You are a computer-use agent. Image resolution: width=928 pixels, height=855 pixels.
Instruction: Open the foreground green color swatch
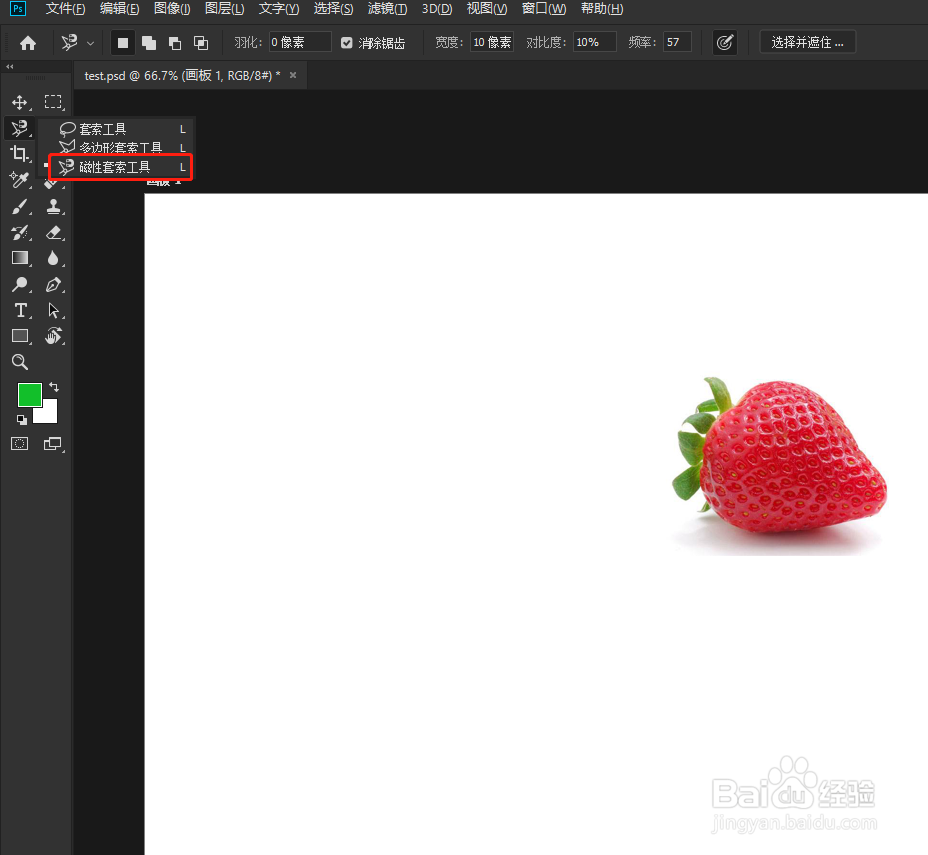point(29,395)
